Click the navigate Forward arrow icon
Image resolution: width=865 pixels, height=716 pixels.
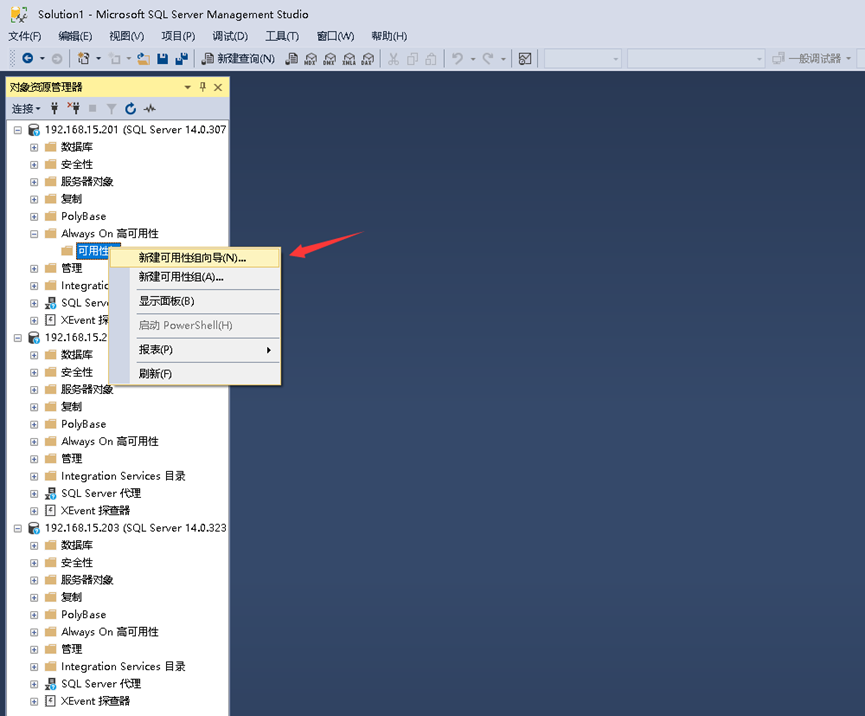point(57,58)
